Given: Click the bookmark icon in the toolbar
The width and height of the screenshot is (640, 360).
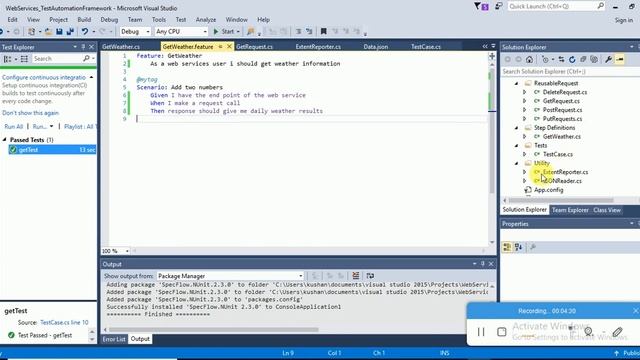Looking at the screenshot, I should click(x=323, y=31).
